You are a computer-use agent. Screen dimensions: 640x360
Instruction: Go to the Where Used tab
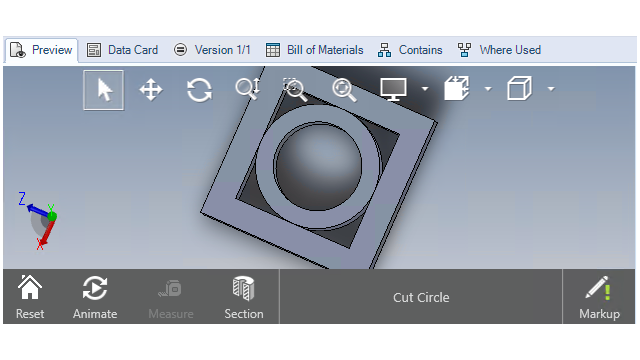tap(499, 50)
